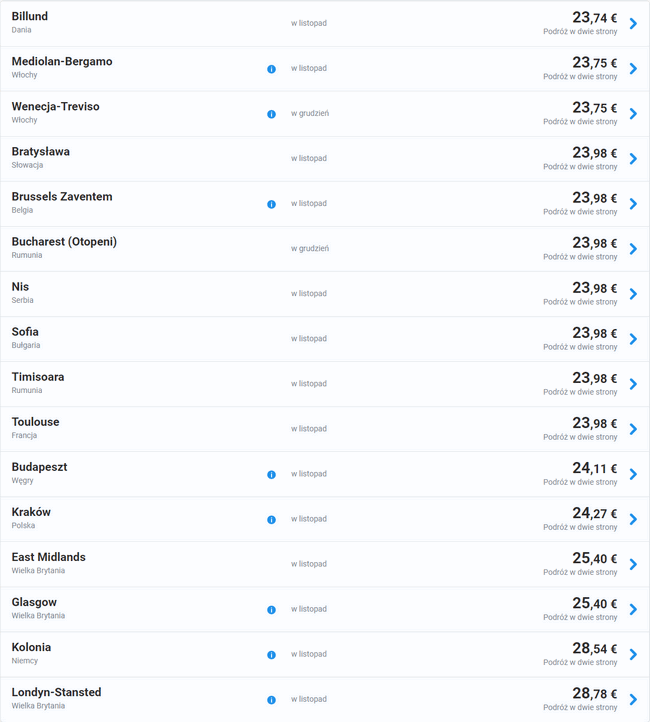
Task: Click 'w grudzień' on the Wenecja-Treviso row
Action: tap(310, 114)
